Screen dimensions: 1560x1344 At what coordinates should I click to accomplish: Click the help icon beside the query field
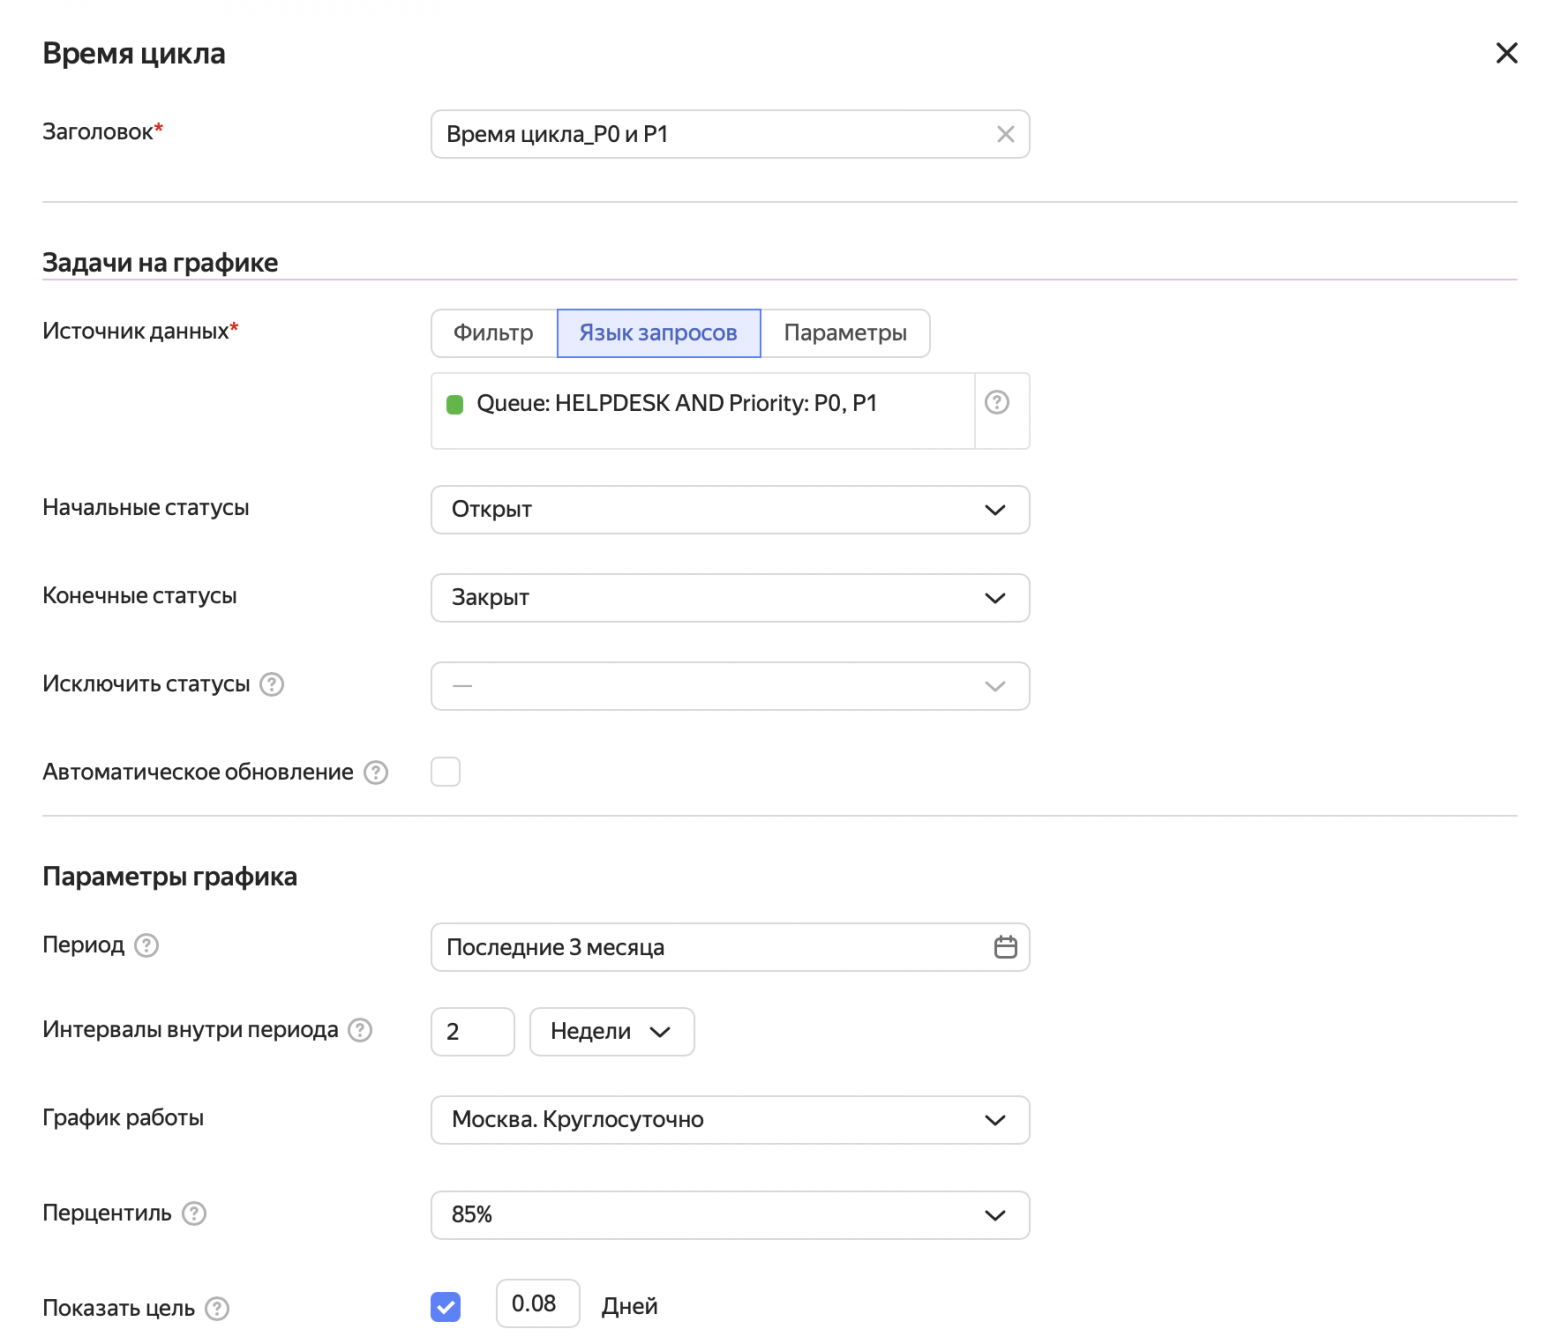[x=996, y=402]
